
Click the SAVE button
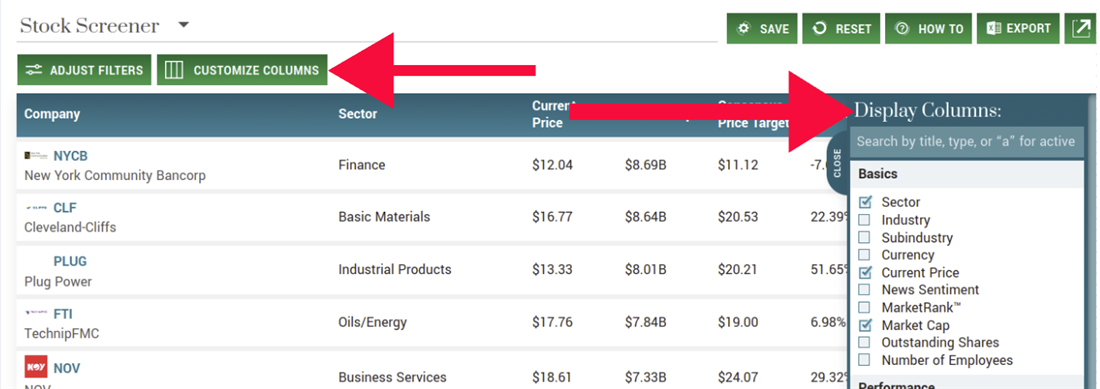click(763, 29)
